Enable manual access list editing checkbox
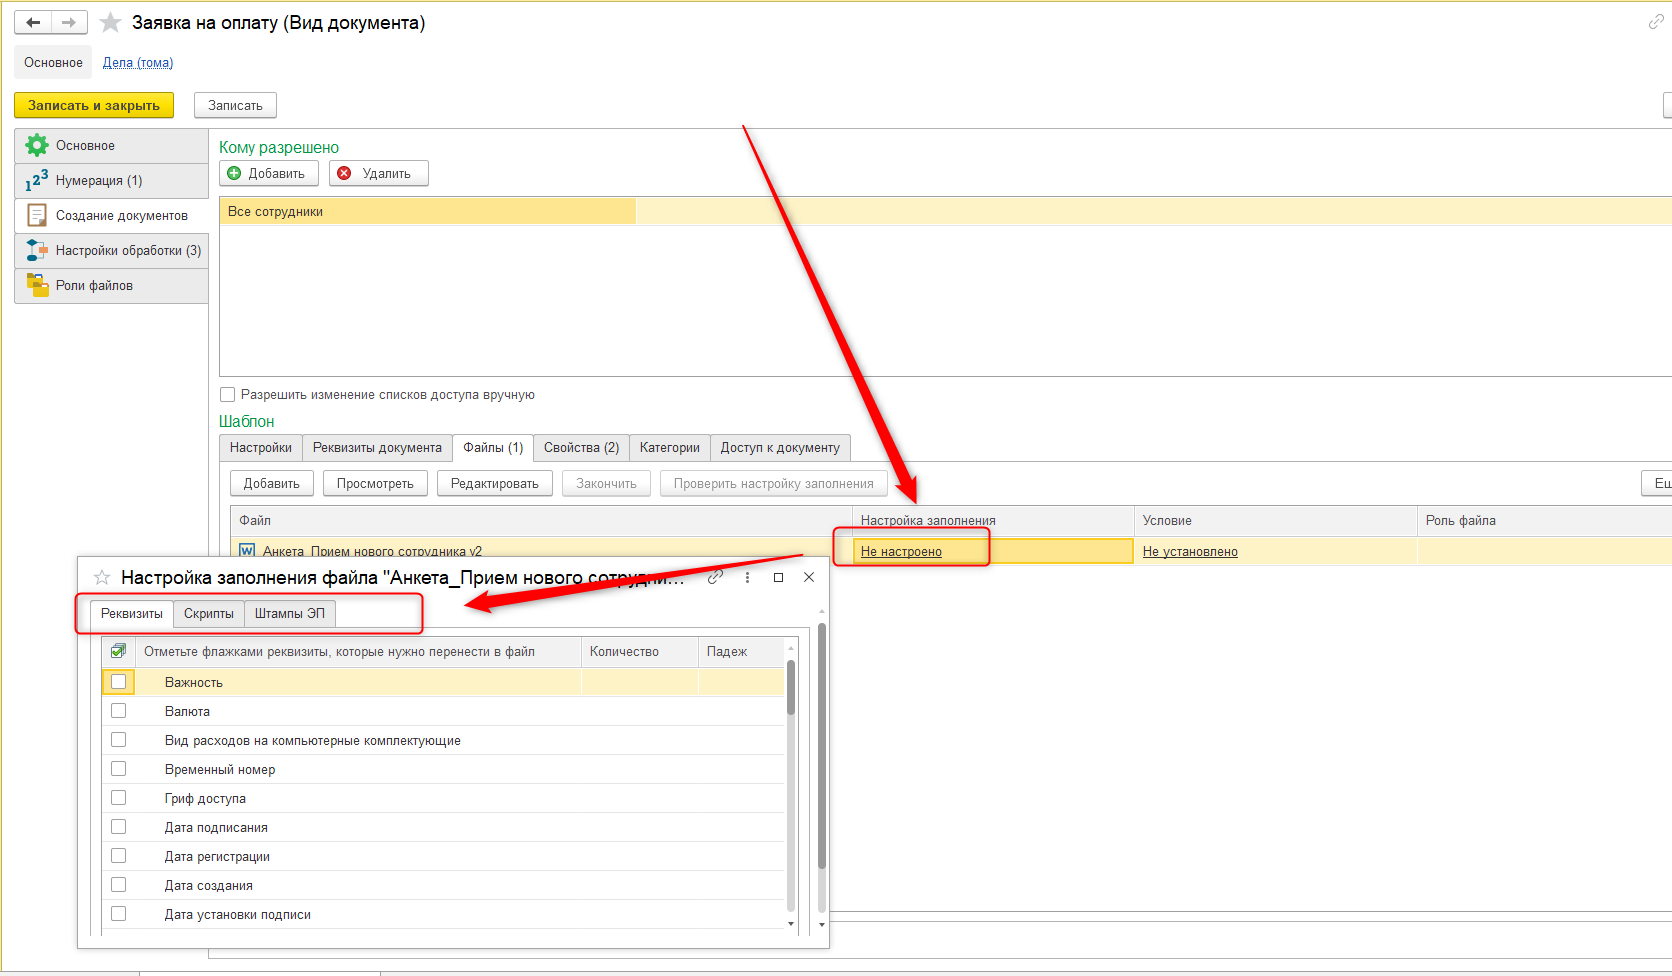The width and height of the screenshot is (1672, 976). [x=228, y=395]
